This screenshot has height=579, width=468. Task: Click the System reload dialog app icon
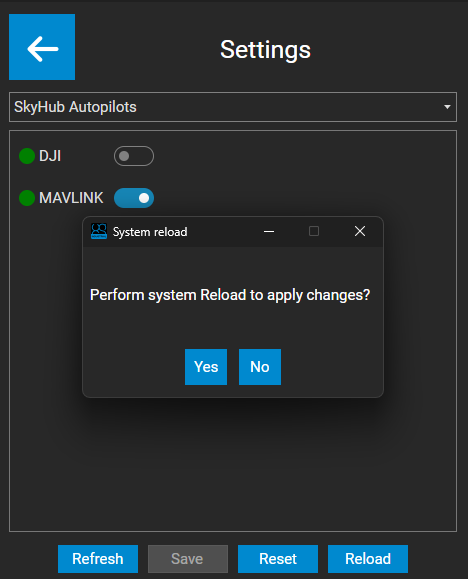[99, 232]
